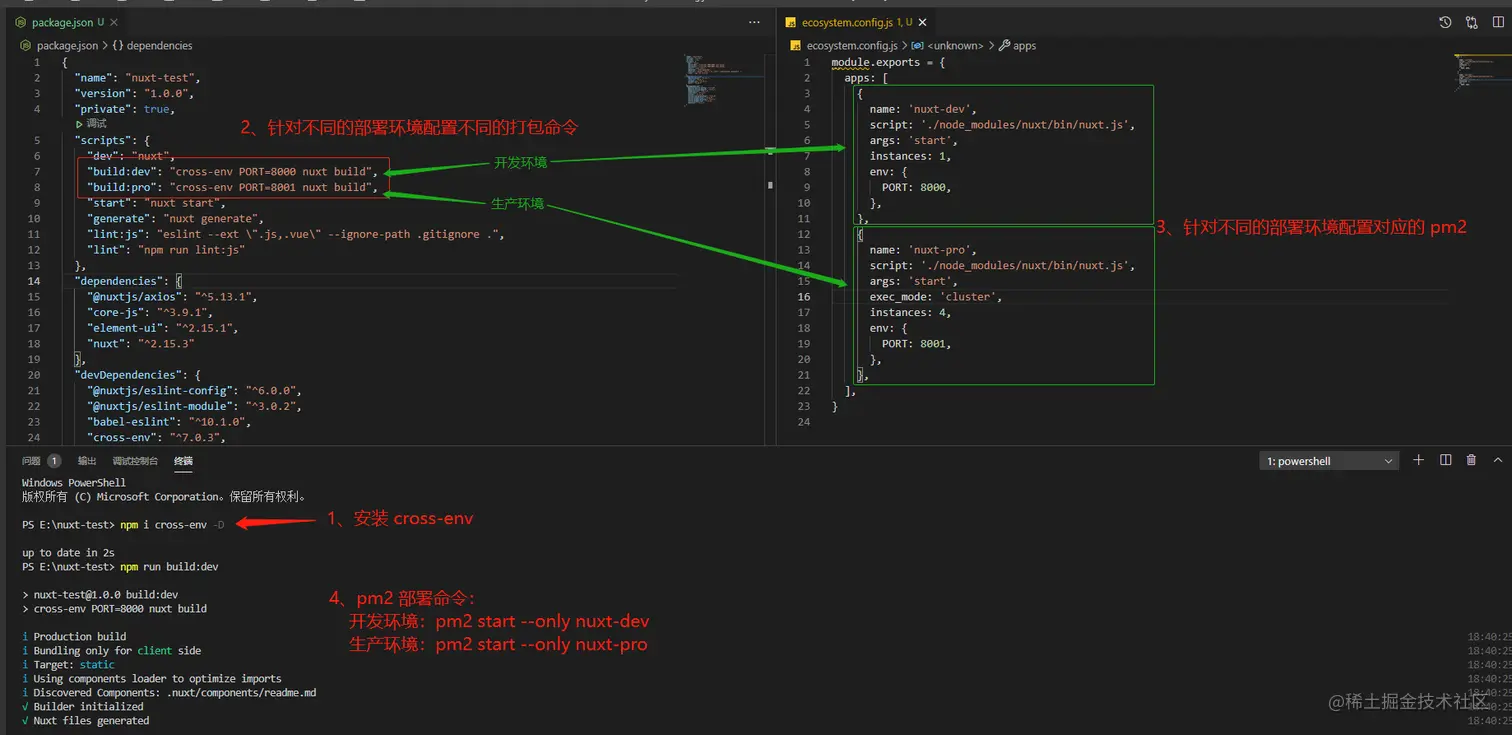Open the 问题 problems panel tab
Screen dimensions: 1512x735
click(41, 461)
